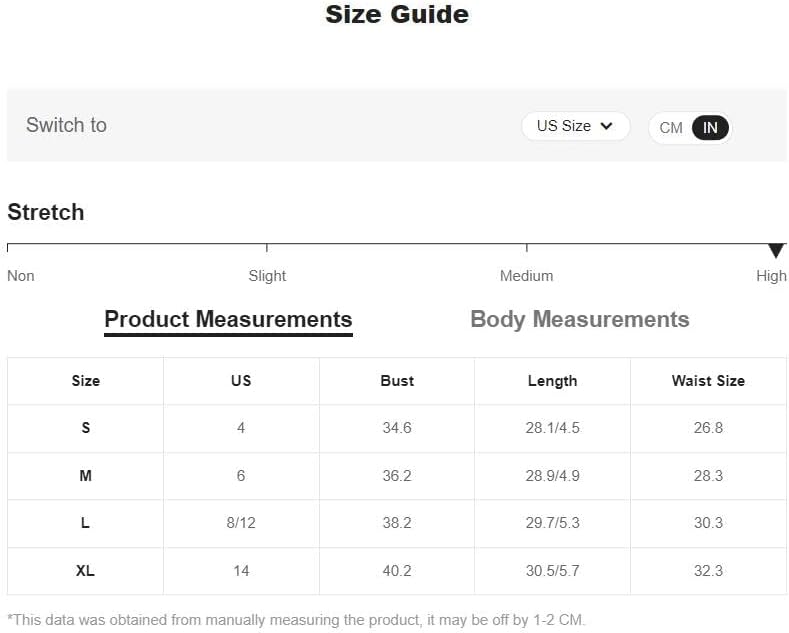Screen dimensions: 789x633
Task: Select the IN unit option
Action: pos(710,128)
